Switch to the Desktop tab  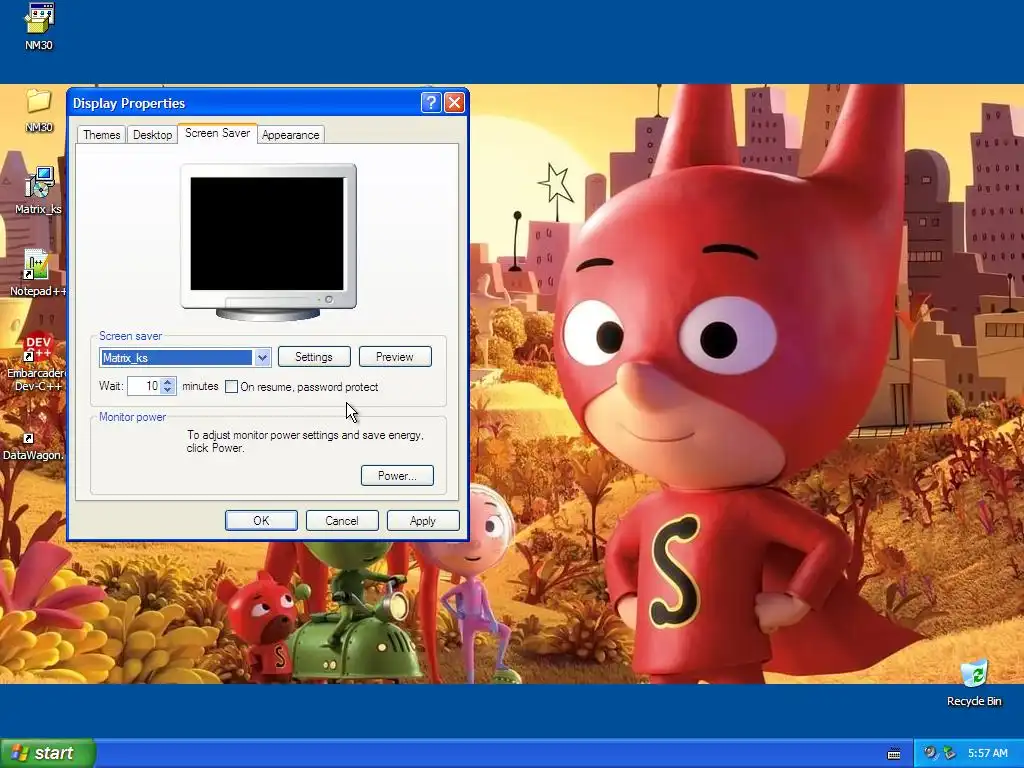152,135
